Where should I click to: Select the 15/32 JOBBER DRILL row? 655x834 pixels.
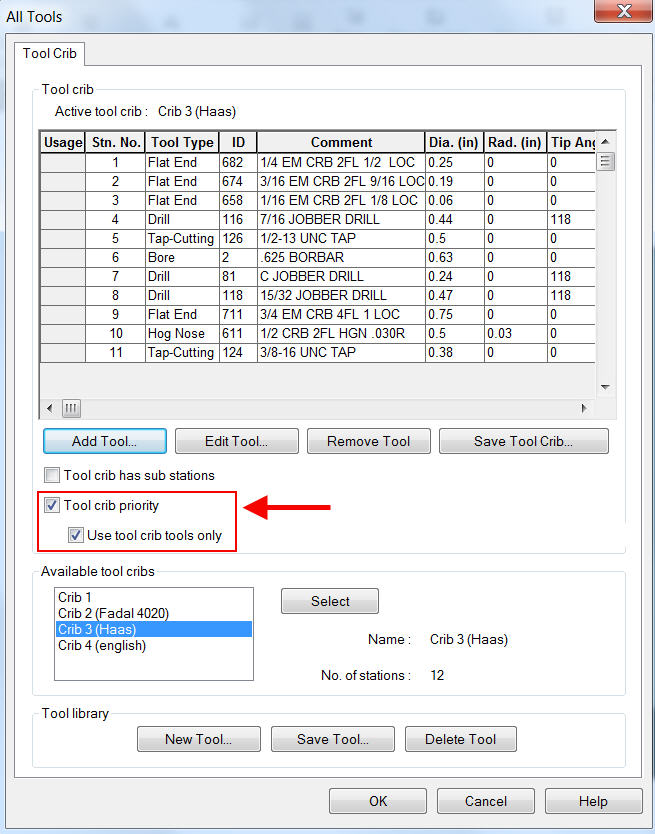(318, 295)
